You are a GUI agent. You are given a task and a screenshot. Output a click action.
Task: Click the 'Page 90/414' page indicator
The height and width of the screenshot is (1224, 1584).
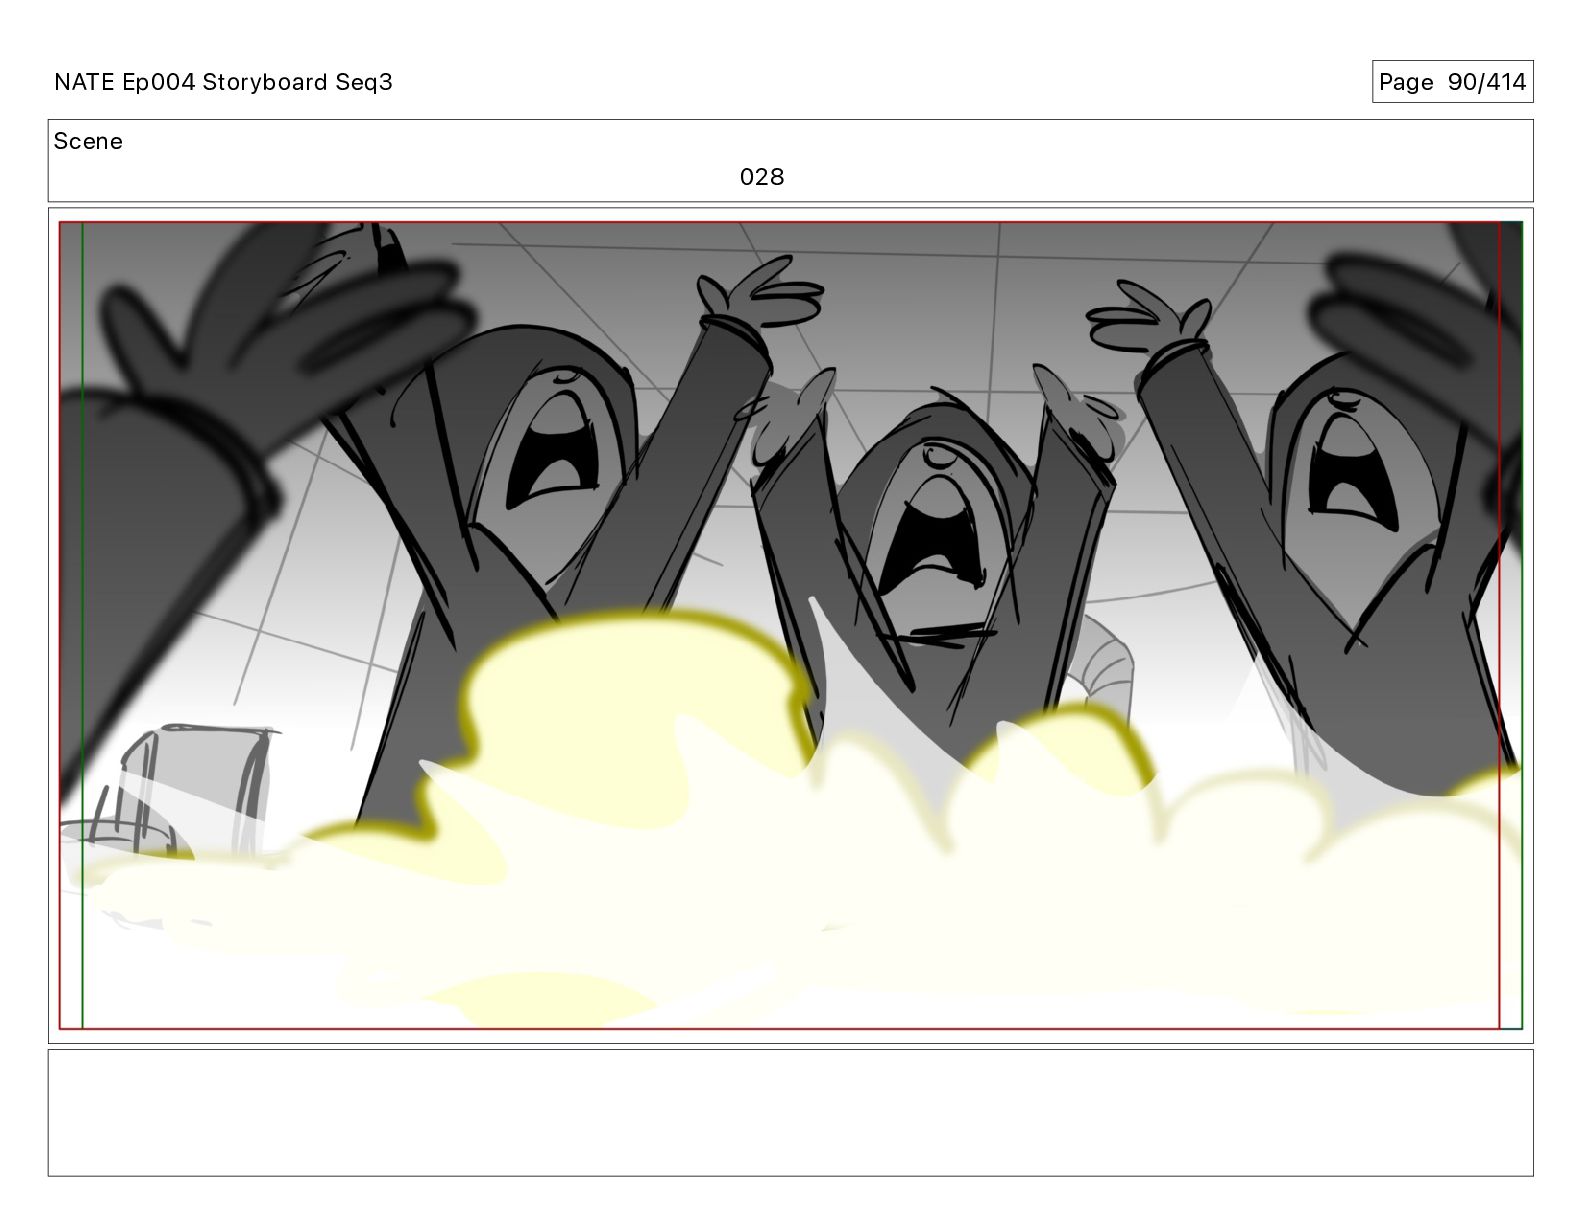[x=1452, y=82]
